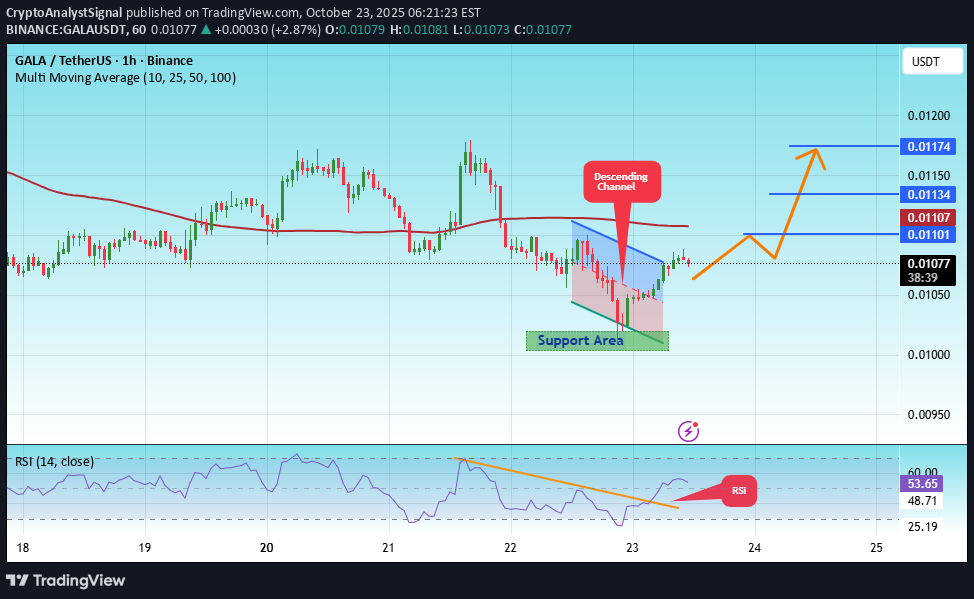Click the blue 0.01174 target price label

pos(928,146)
